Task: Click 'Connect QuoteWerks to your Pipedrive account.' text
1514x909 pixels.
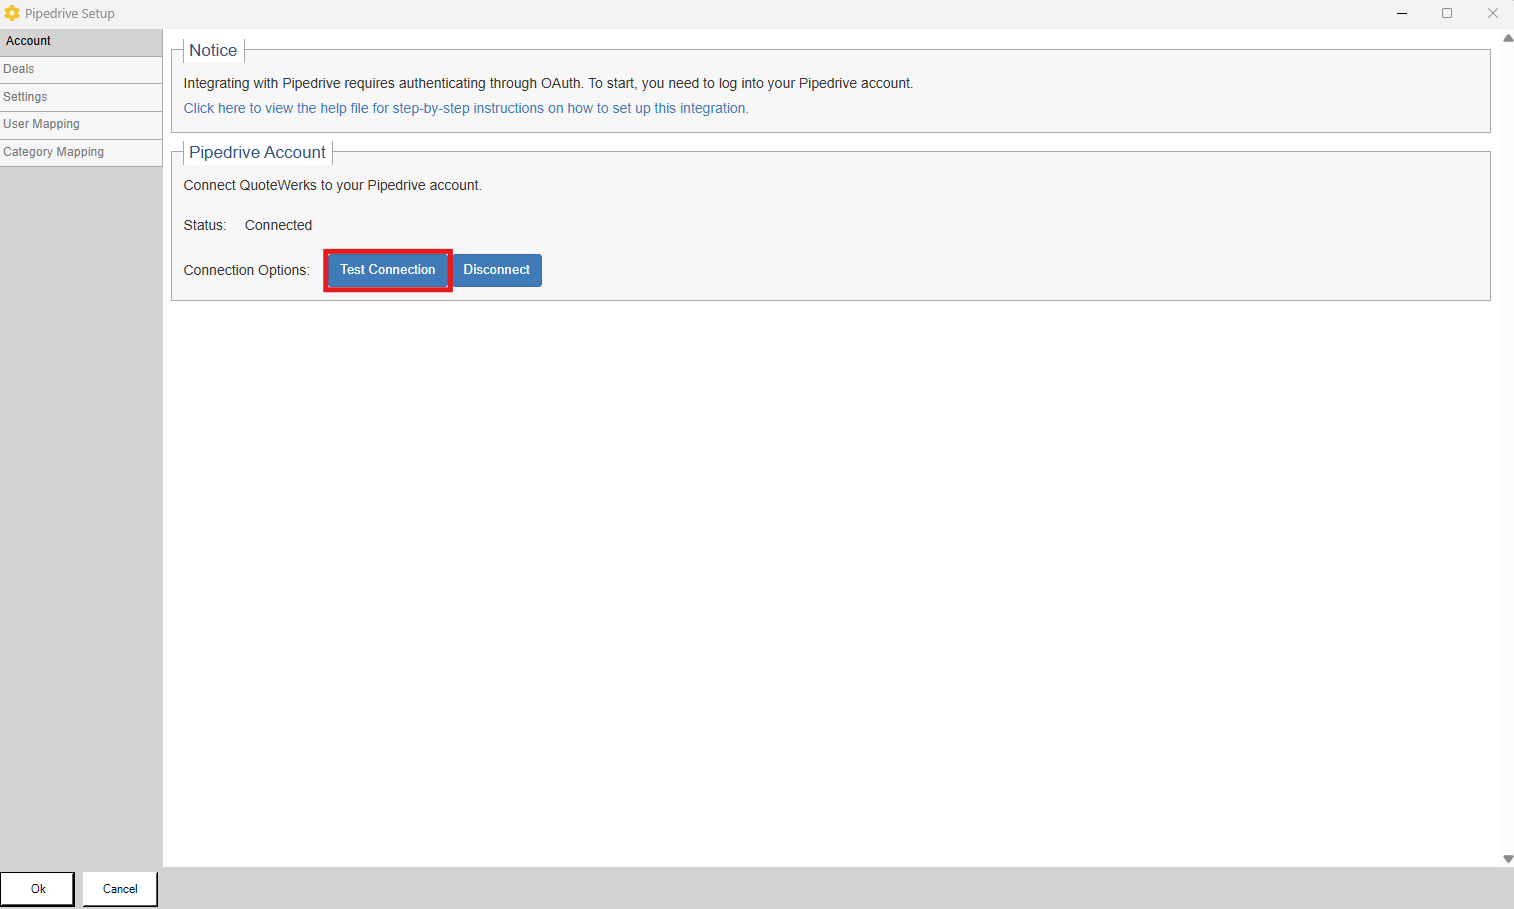Action: (332, 185)
